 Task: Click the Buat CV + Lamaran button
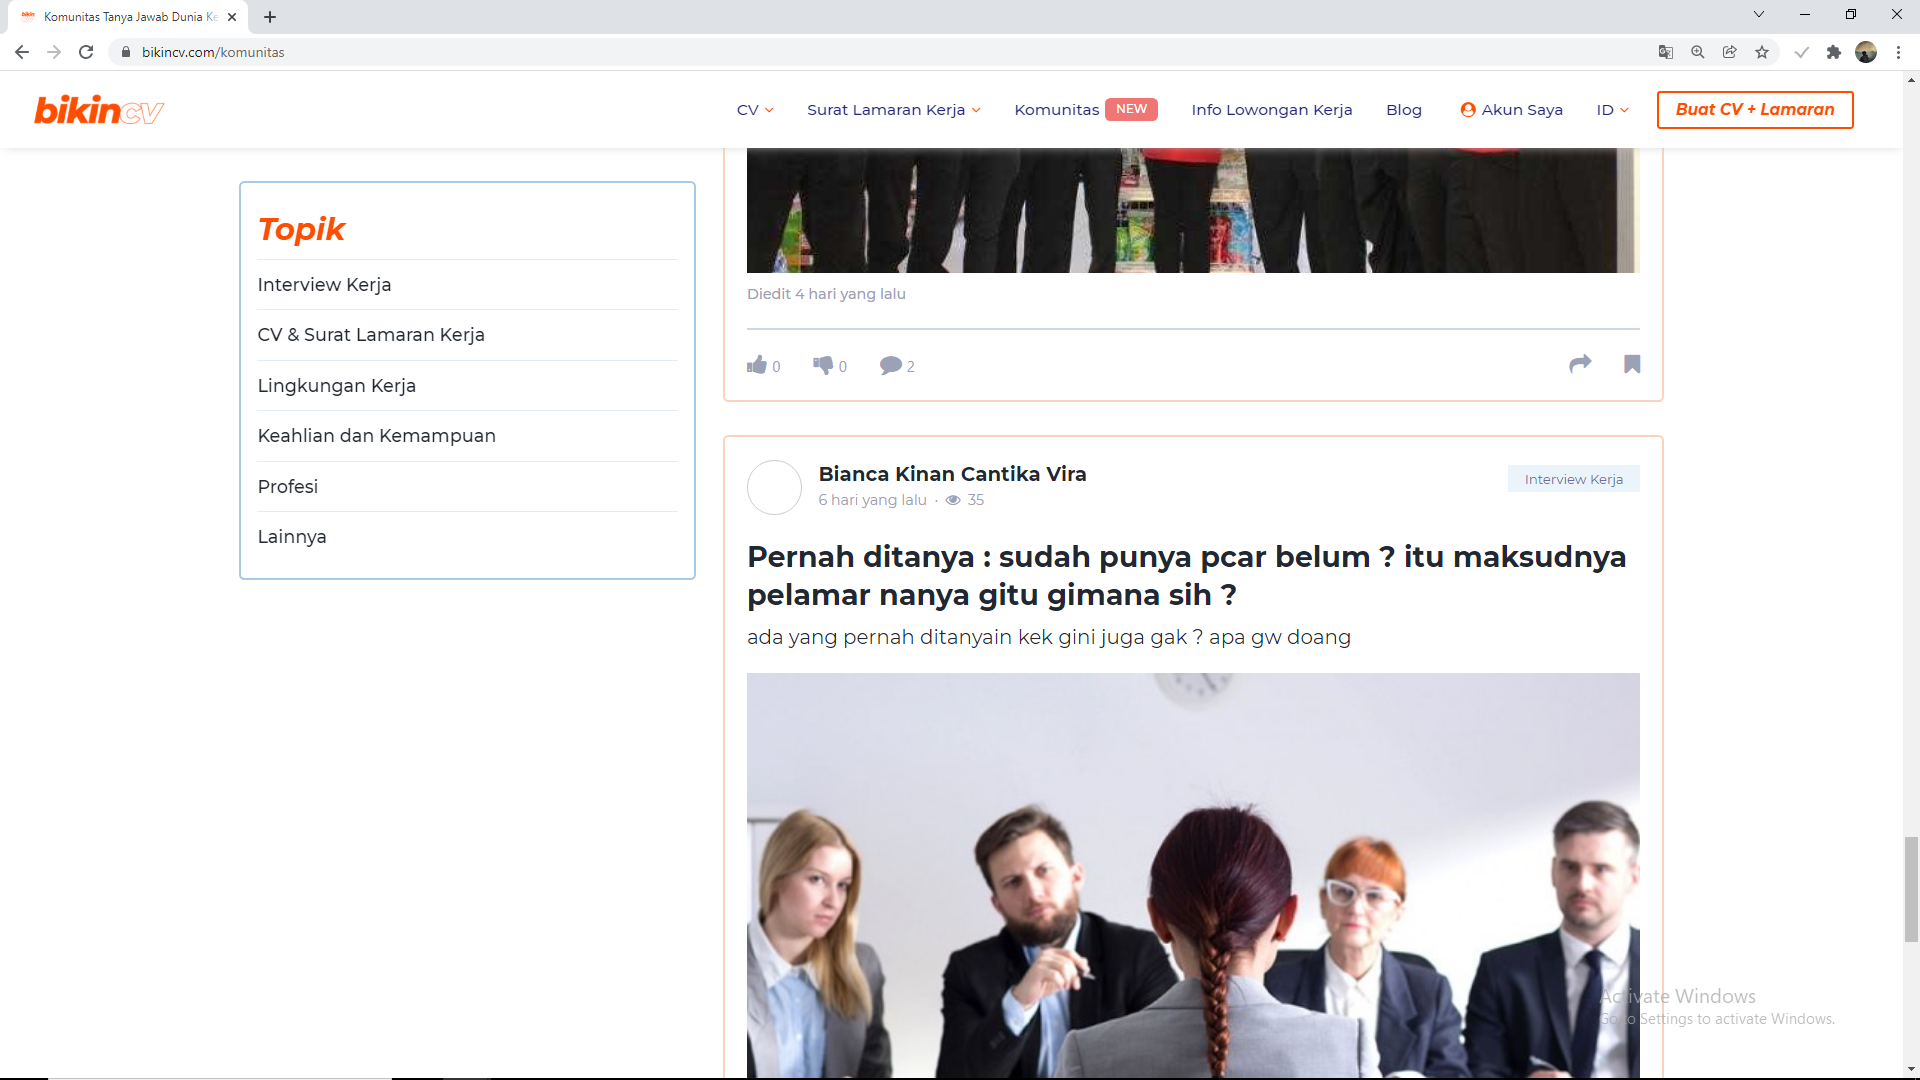(x=1755, y=110)
